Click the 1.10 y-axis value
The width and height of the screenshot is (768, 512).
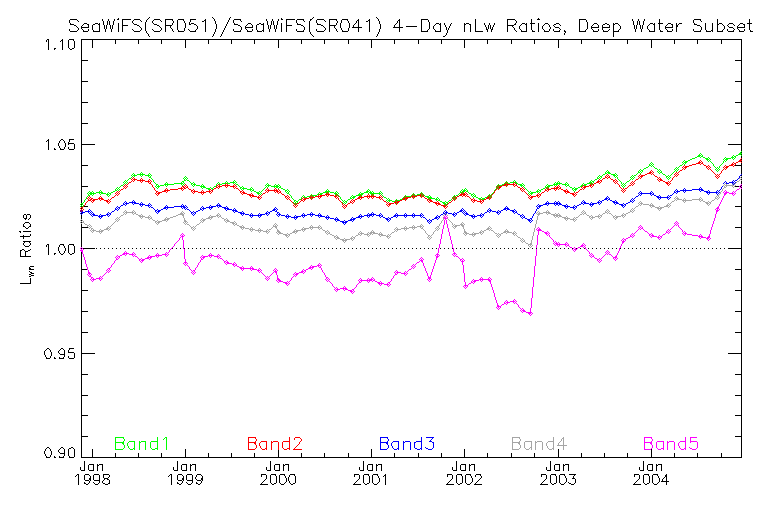coord(60,45)
